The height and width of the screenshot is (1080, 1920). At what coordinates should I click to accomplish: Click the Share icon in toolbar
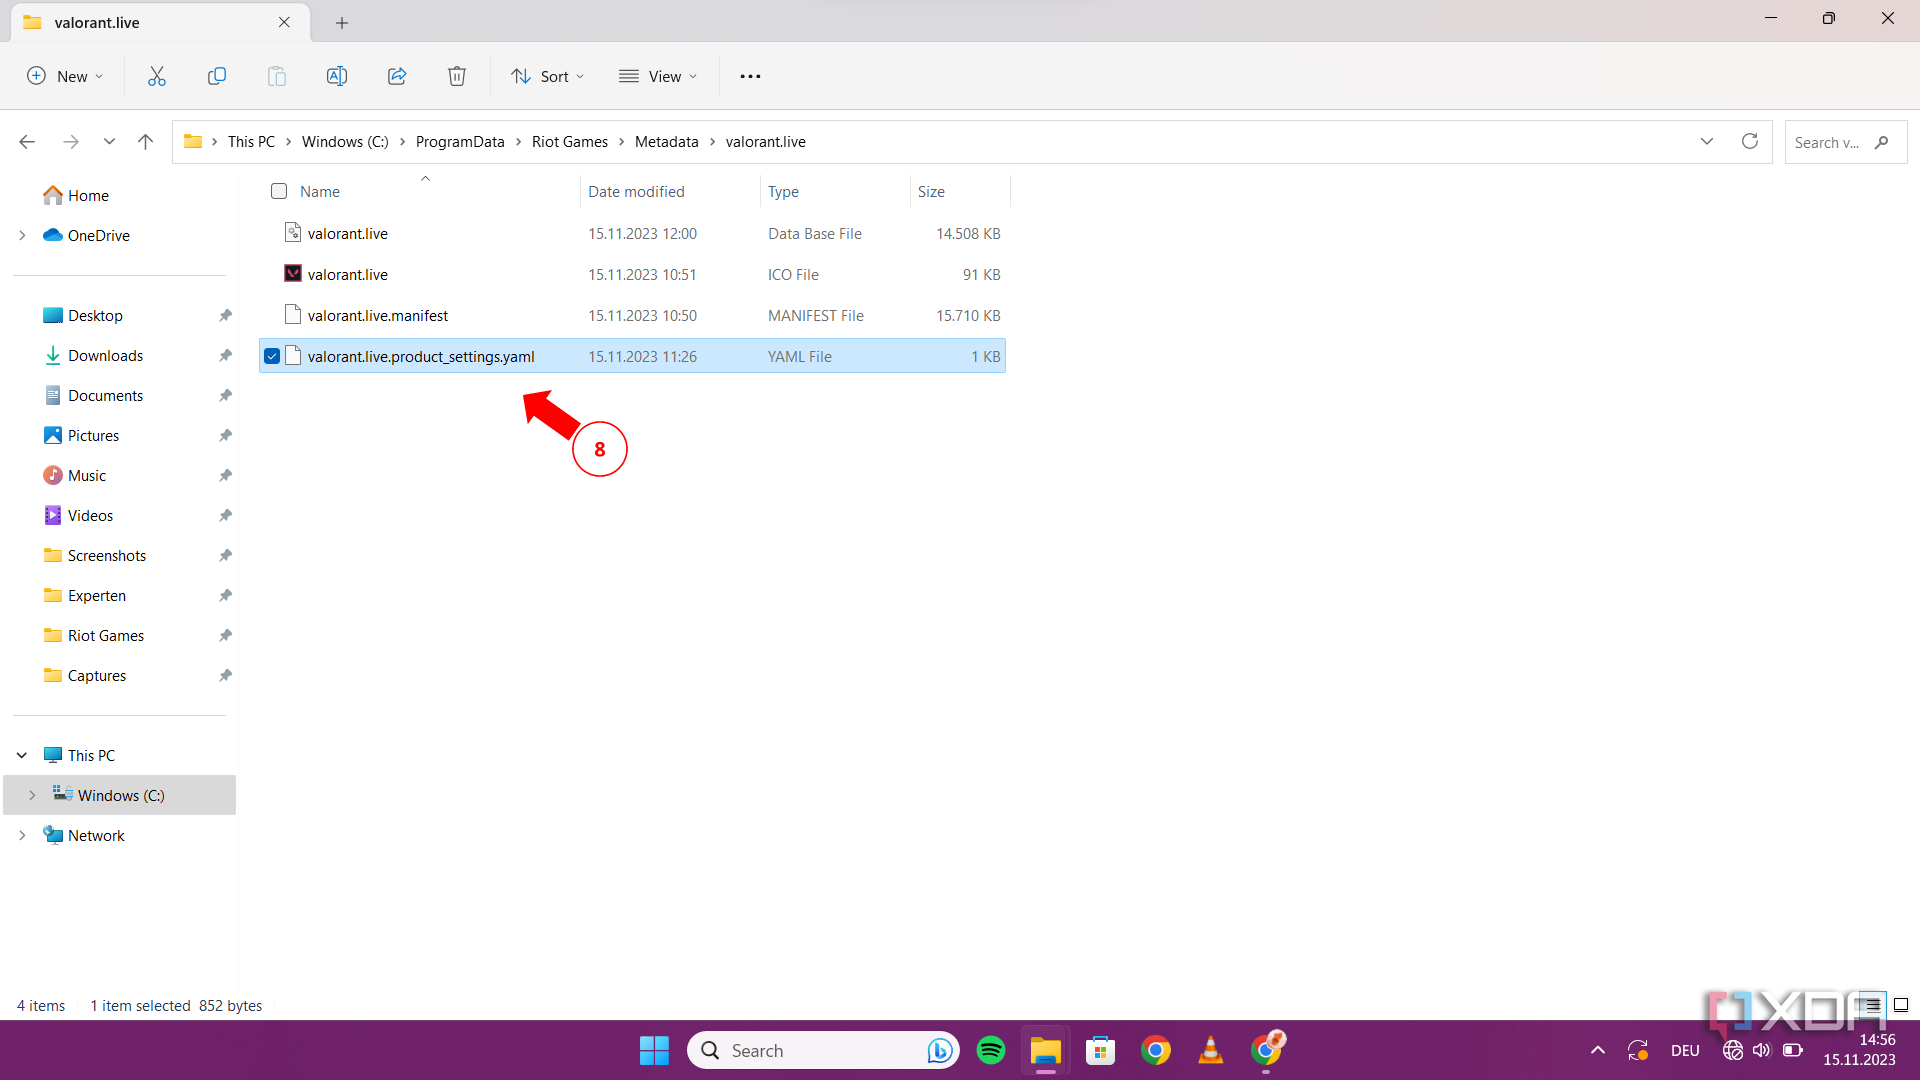pyautogui.click(x=397, y=76)
